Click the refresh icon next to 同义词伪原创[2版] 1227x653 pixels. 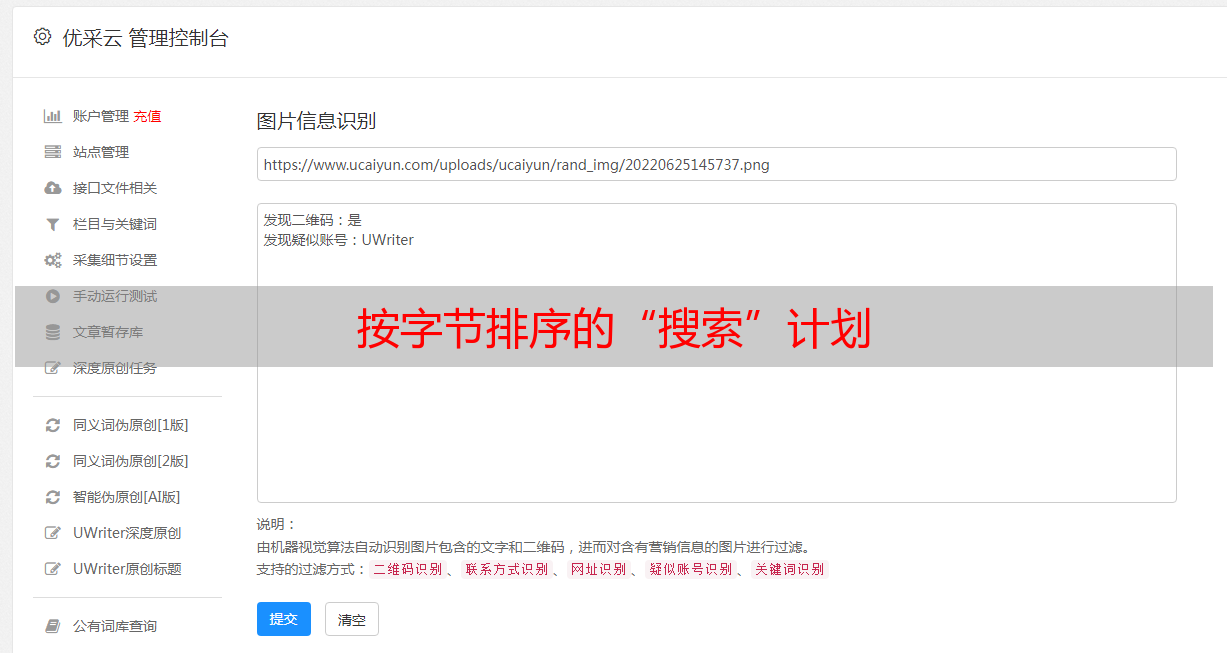pos(53,461)
